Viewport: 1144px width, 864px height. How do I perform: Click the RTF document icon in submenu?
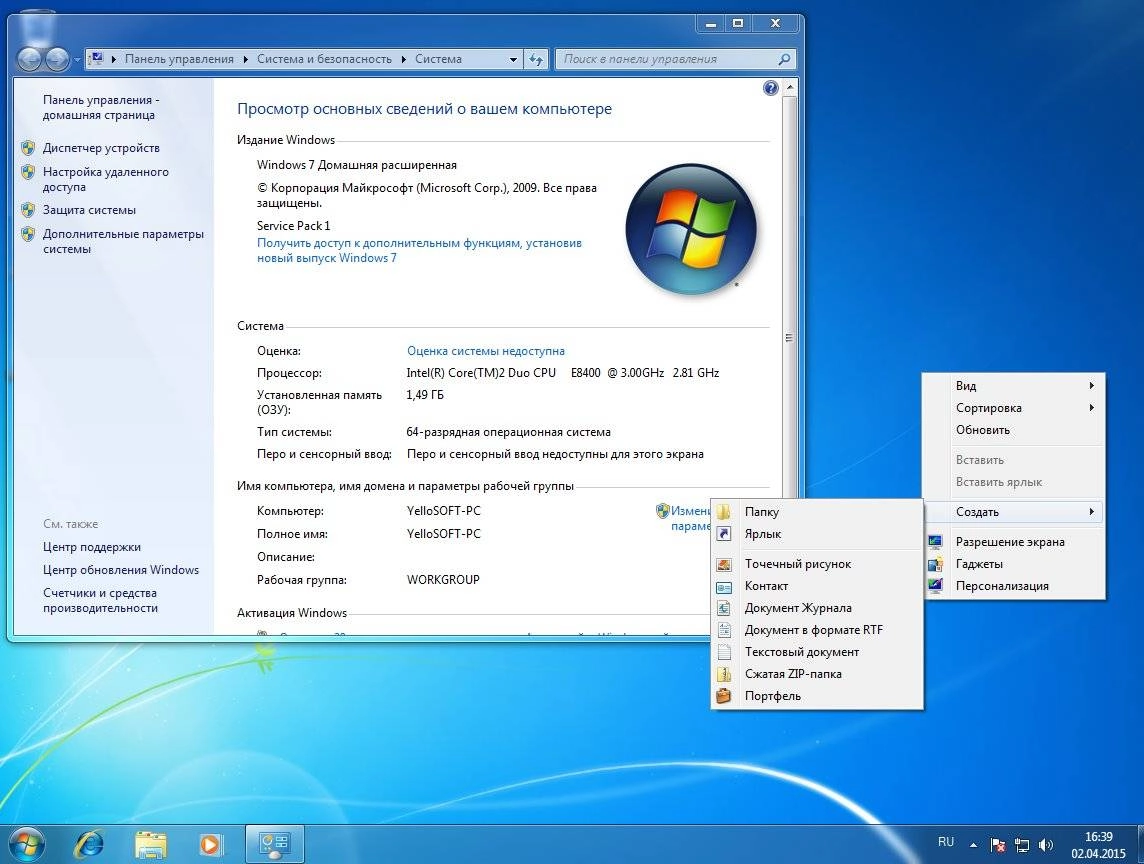tap(724, 630)
